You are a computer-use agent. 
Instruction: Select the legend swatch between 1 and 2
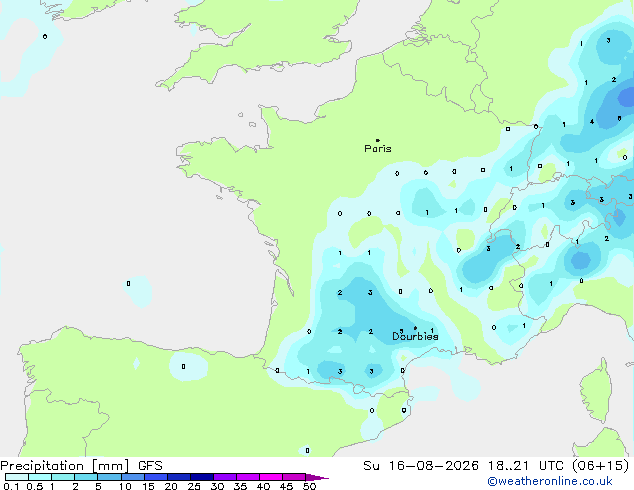pyautogui.click(x=63, y=477)
